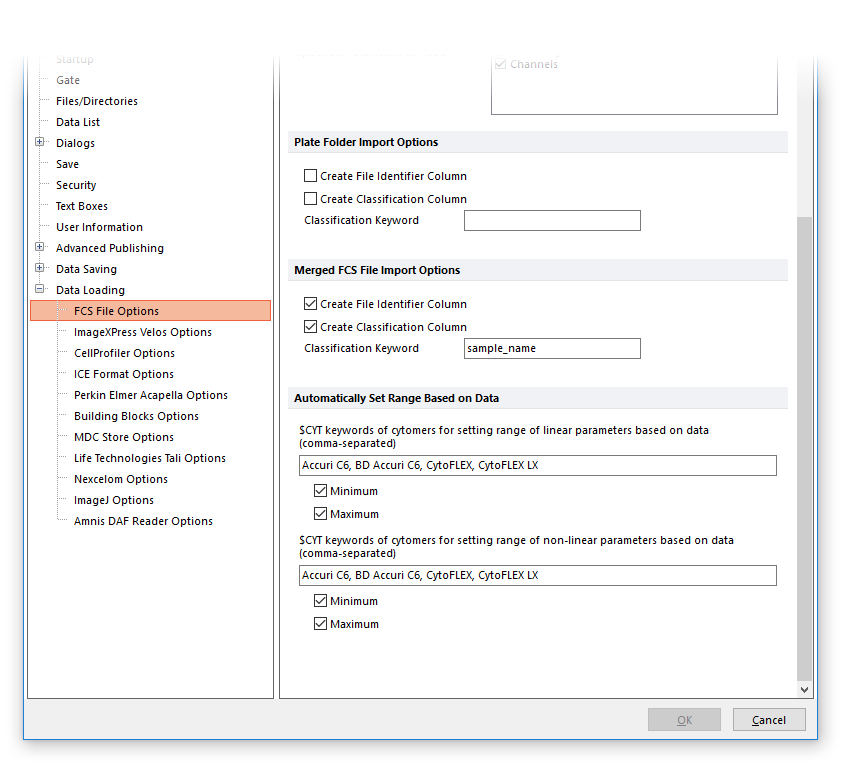Screen dimensions: 846x763
Task: Expand the Advanced Publishing node
Action: click(40, 247)
